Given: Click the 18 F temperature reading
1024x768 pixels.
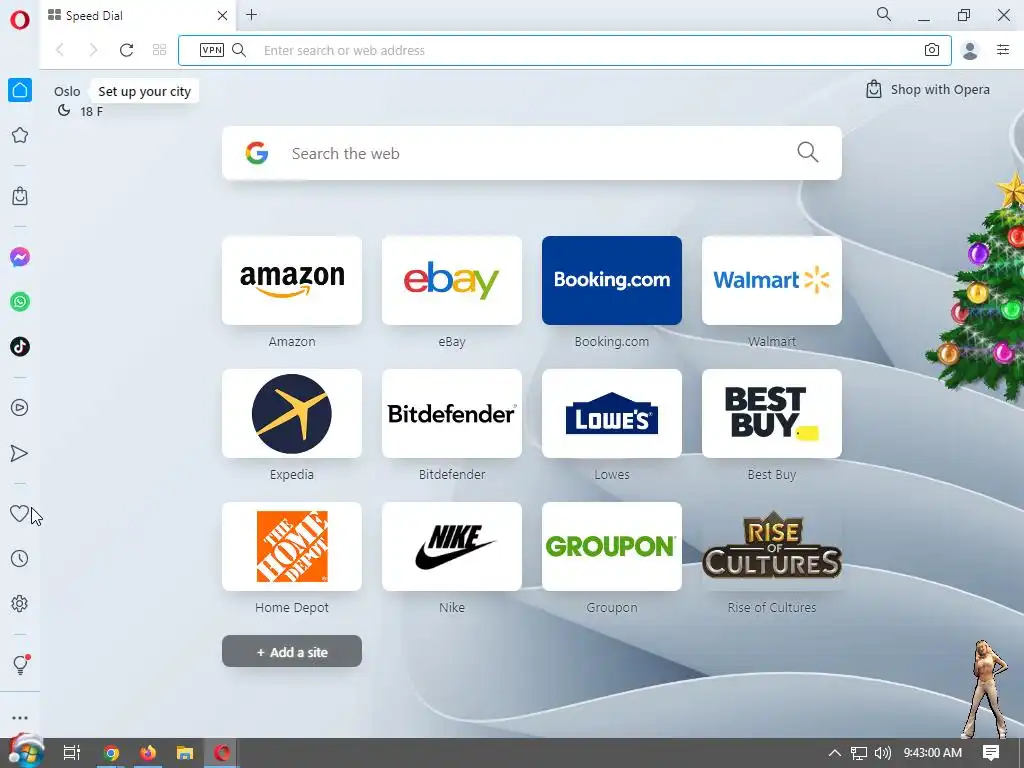Looking at the screenshot, I should click(x=91, y=112).
